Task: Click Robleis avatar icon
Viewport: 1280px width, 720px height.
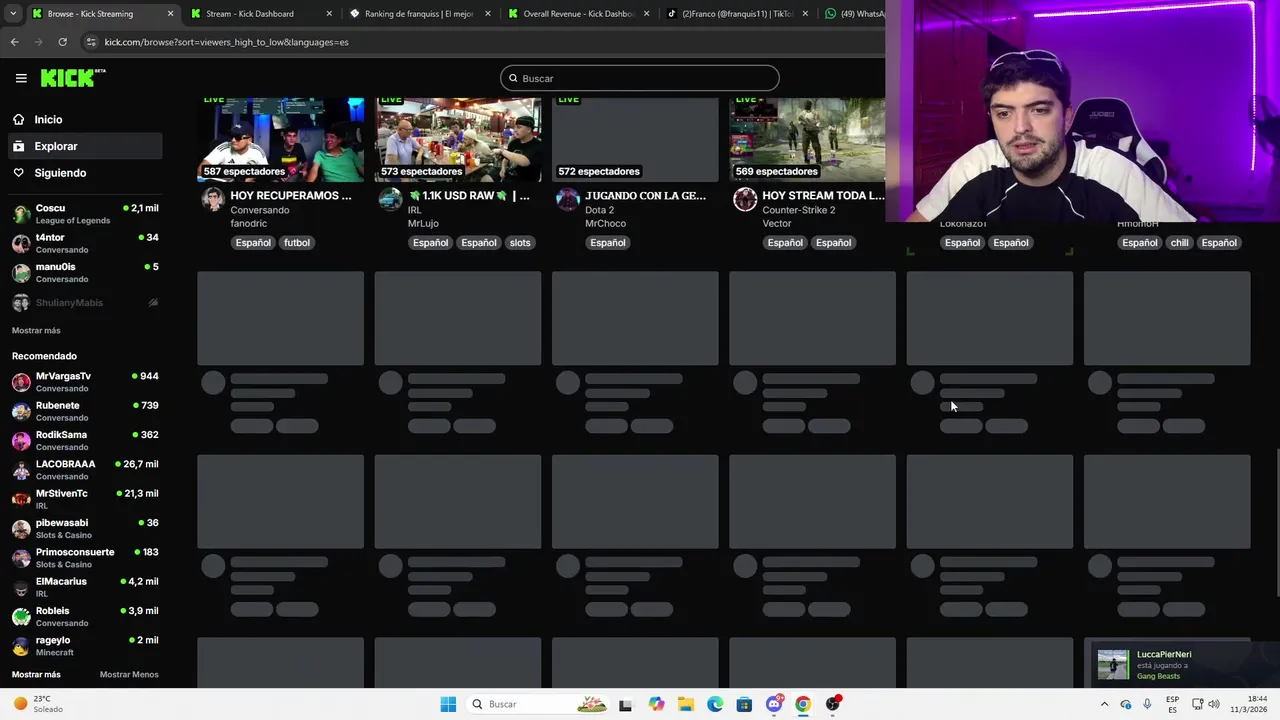Action: coord(21,617)
